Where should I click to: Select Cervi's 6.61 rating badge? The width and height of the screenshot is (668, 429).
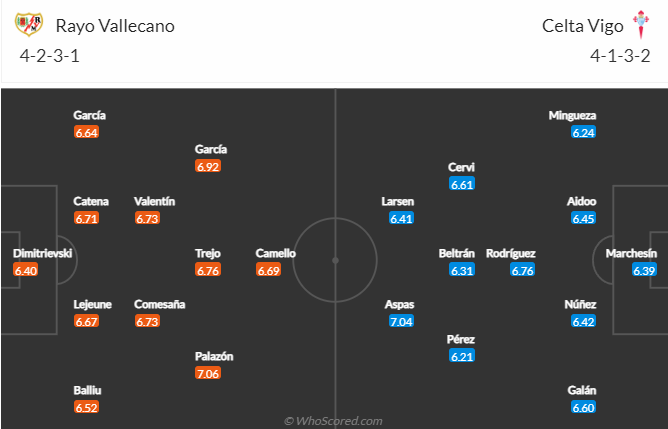coord(462,184)
